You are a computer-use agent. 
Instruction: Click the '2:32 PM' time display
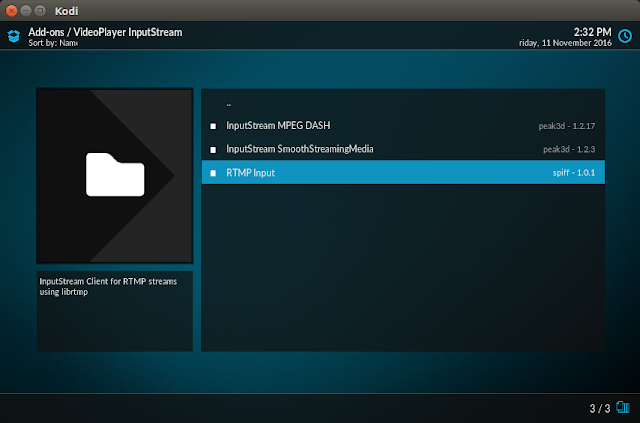[x=593, y=32]
